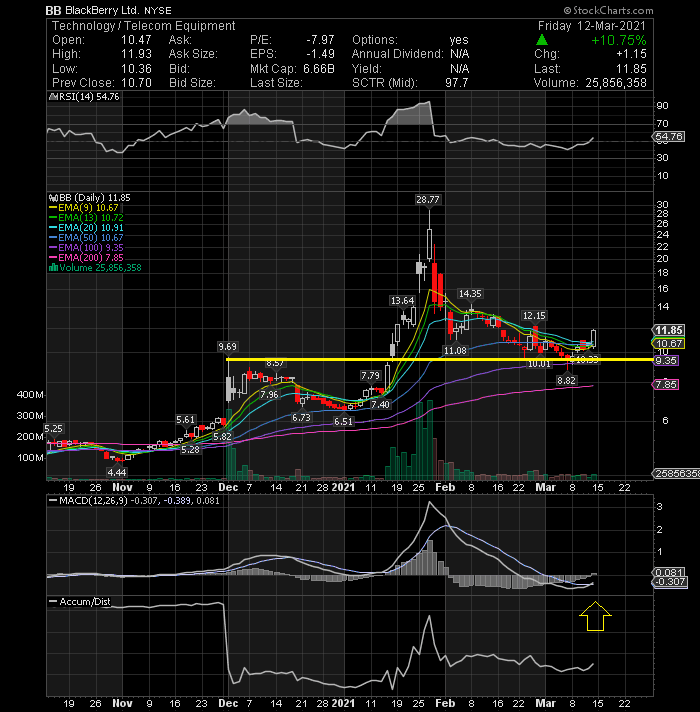Click the Last value 11.85 in header

pos(631,69)
